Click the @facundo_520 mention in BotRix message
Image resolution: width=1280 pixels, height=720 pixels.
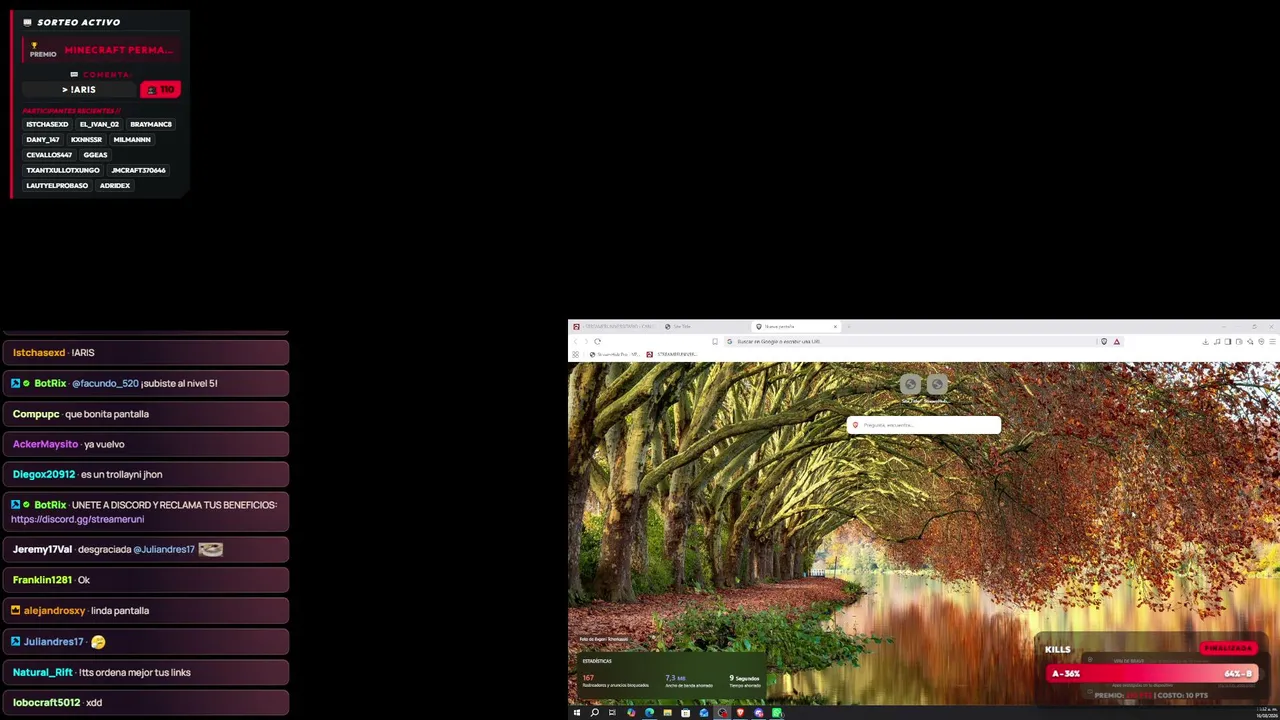(x=105, y=384)
